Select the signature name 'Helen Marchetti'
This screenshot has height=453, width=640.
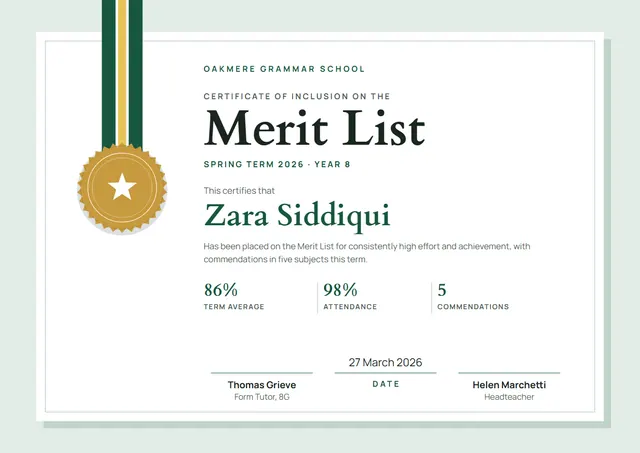[x=509, y=385]
